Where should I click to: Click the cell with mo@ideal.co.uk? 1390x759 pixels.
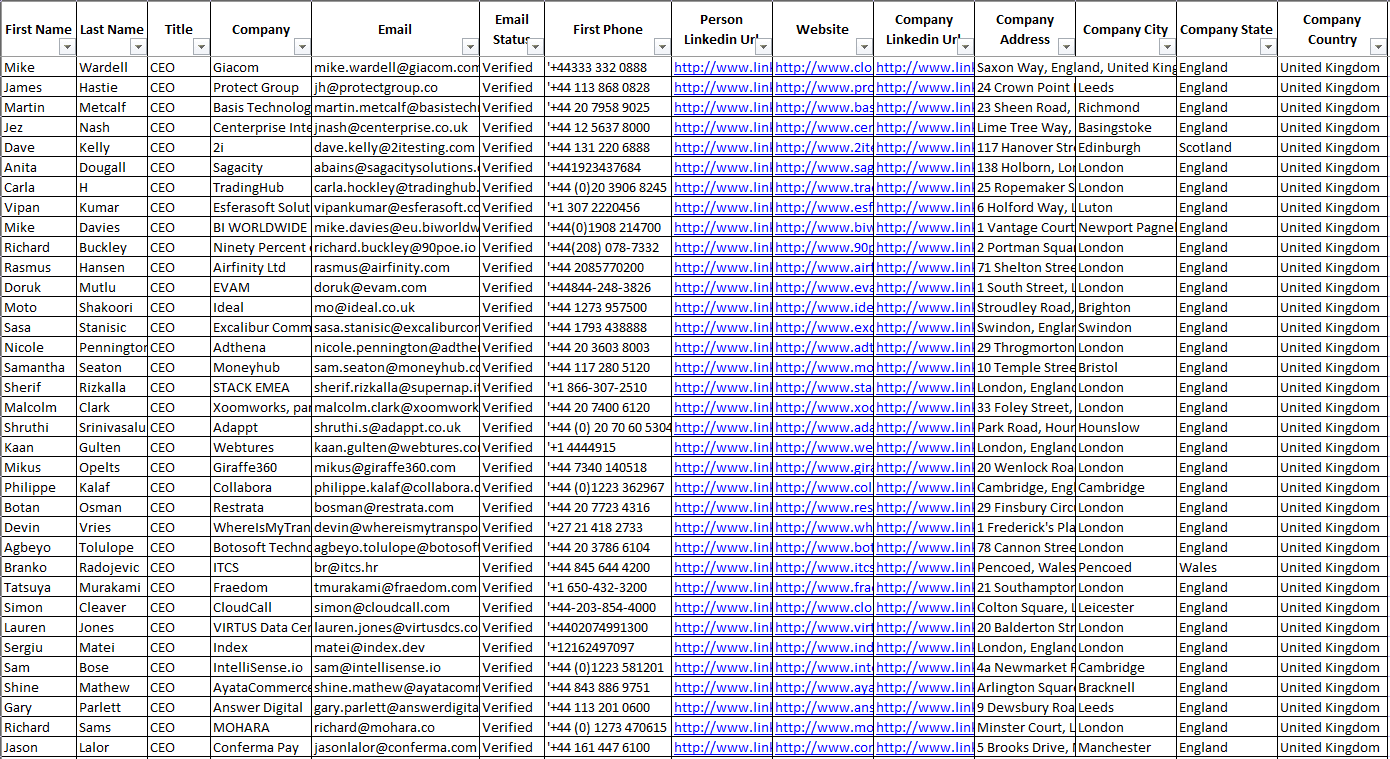point(394,307)
